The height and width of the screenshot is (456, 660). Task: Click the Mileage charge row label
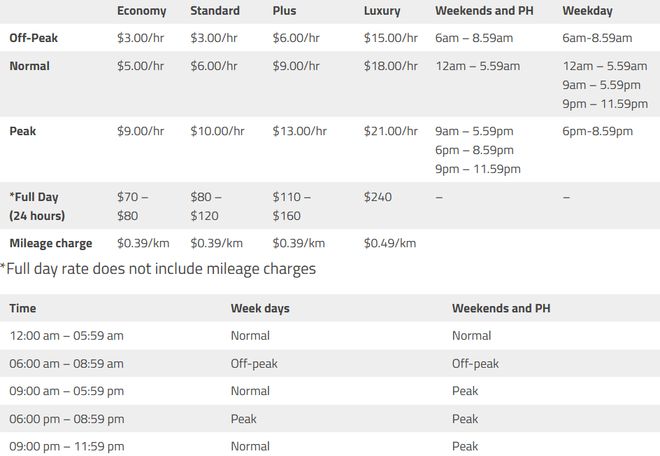point(51,243)
